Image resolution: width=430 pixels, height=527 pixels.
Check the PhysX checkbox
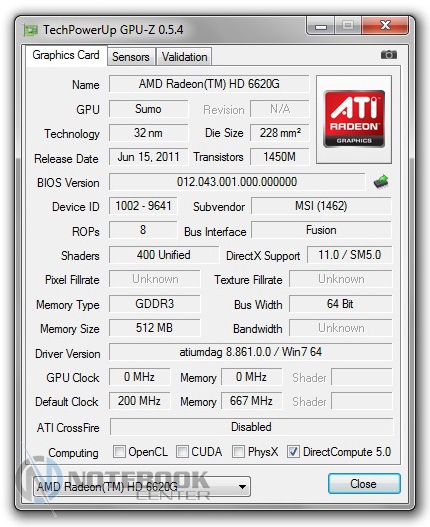[x=238, y=451]
